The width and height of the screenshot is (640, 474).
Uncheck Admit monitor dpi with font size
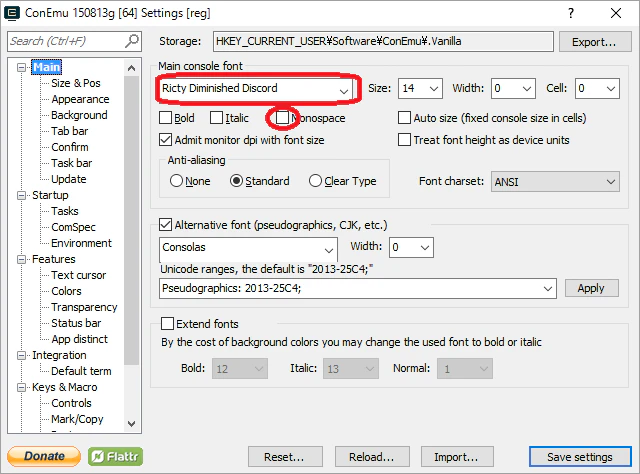(165, 140)
